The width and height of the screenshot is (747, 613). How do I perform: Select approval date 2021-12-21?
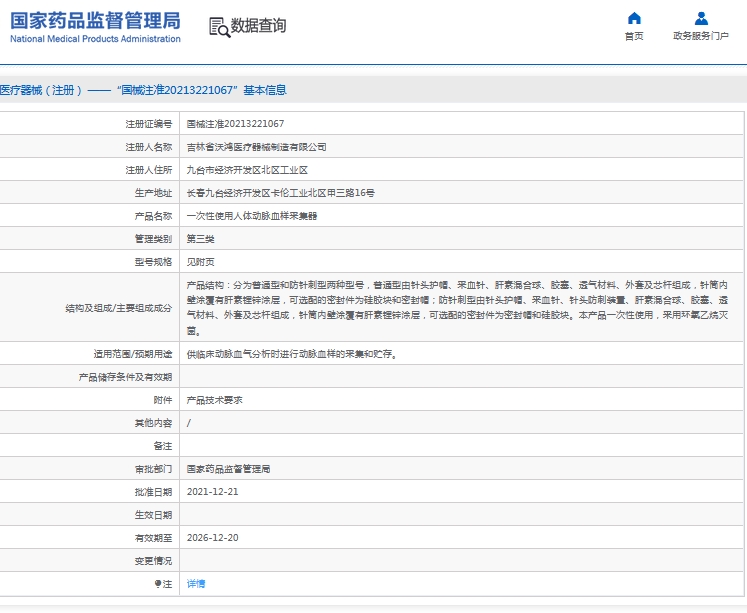[212, 492]
